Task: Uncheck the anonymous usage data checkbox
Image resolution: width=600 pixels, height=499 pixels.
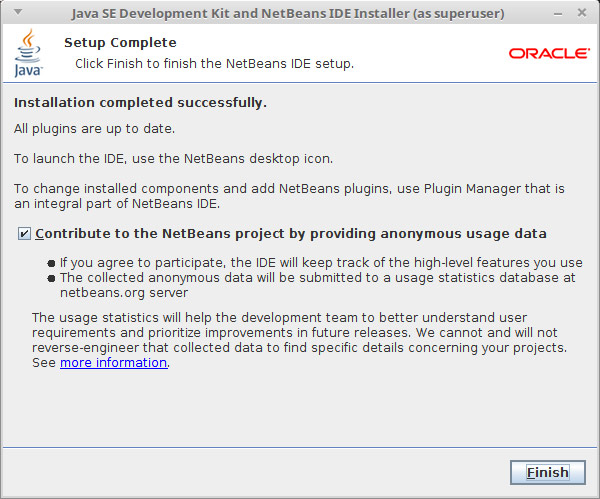Action: coord(24,233)
